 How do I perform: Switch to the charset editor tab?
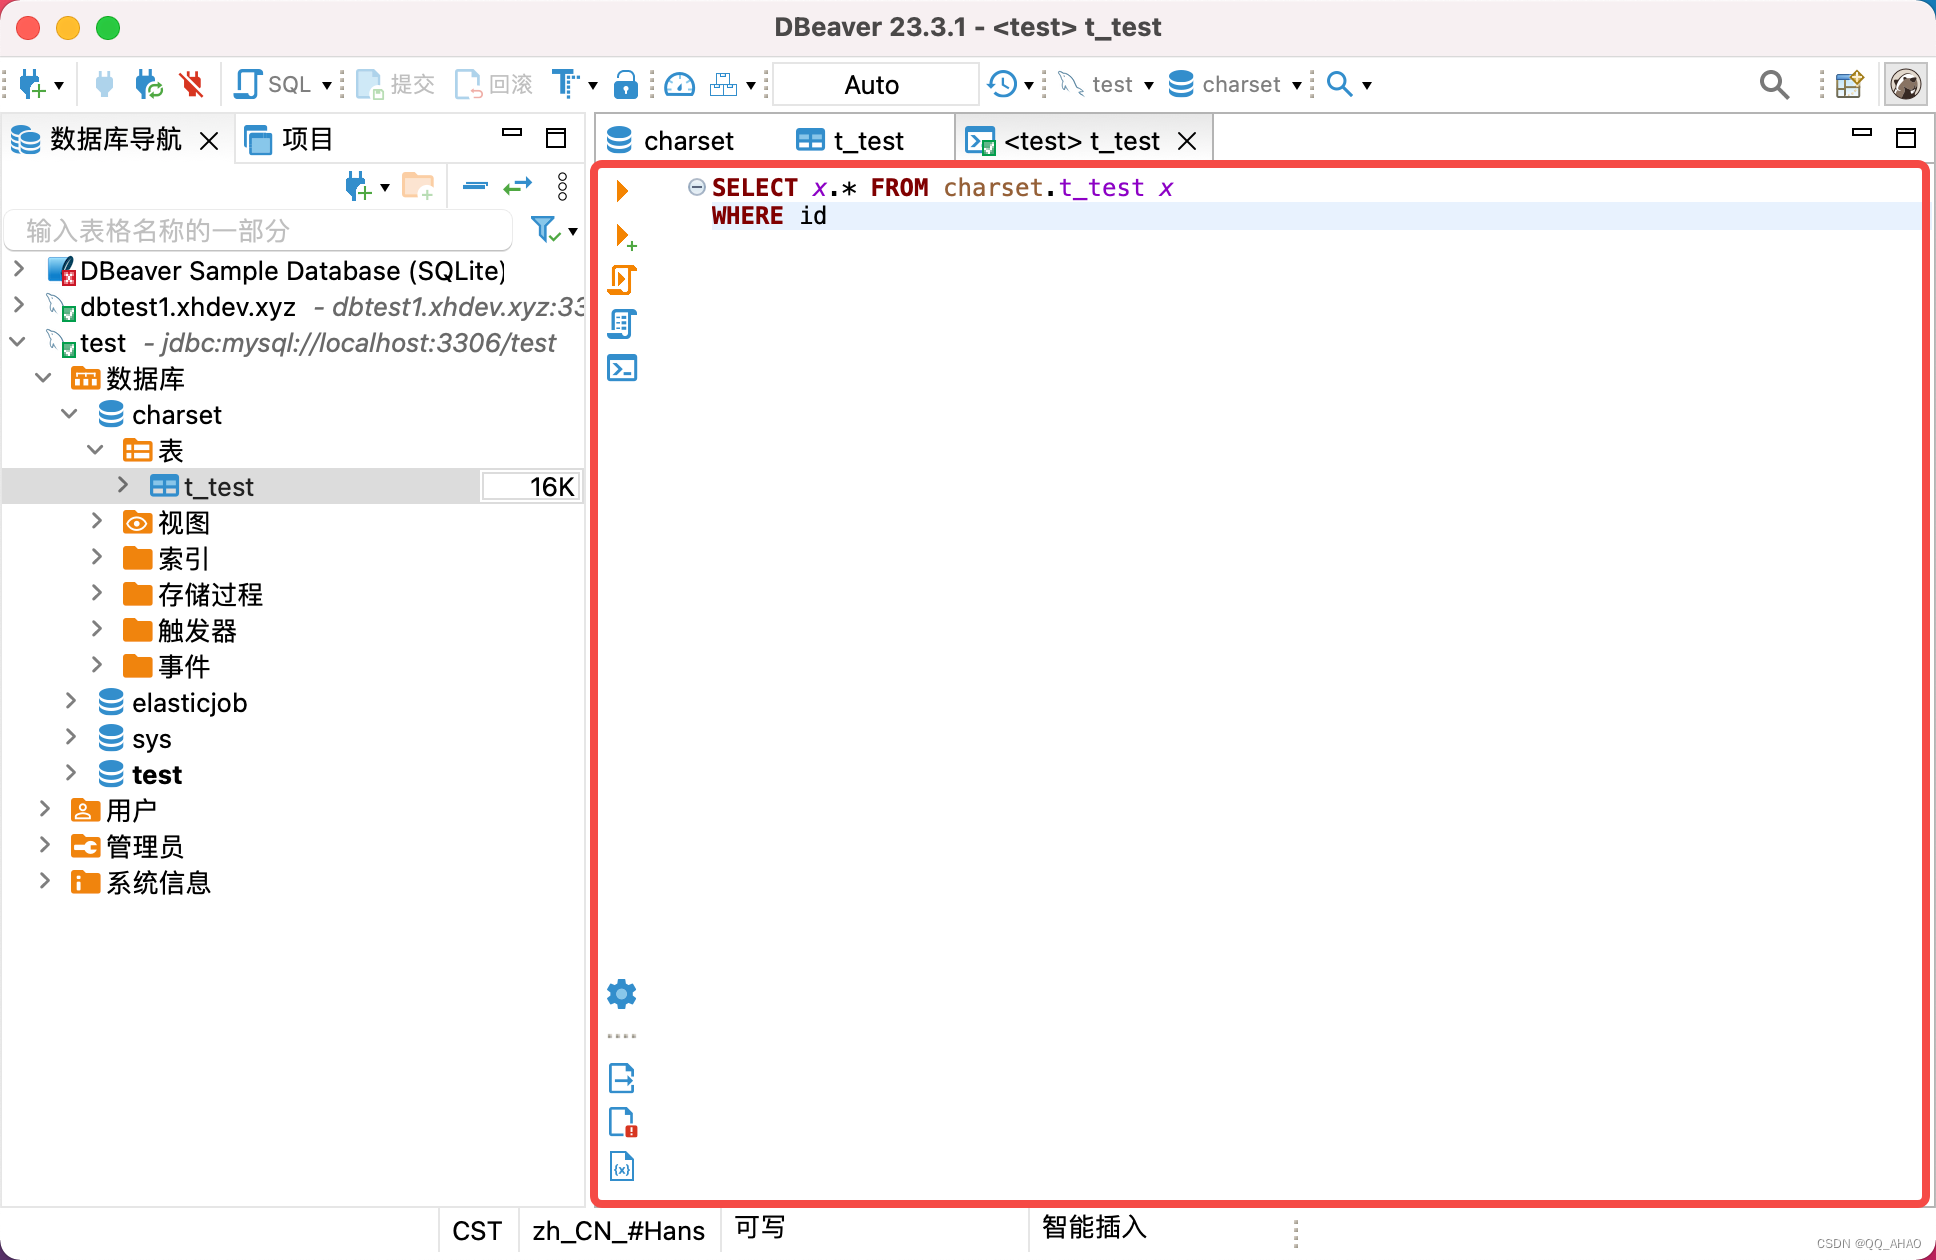click(x=671, y=141)
